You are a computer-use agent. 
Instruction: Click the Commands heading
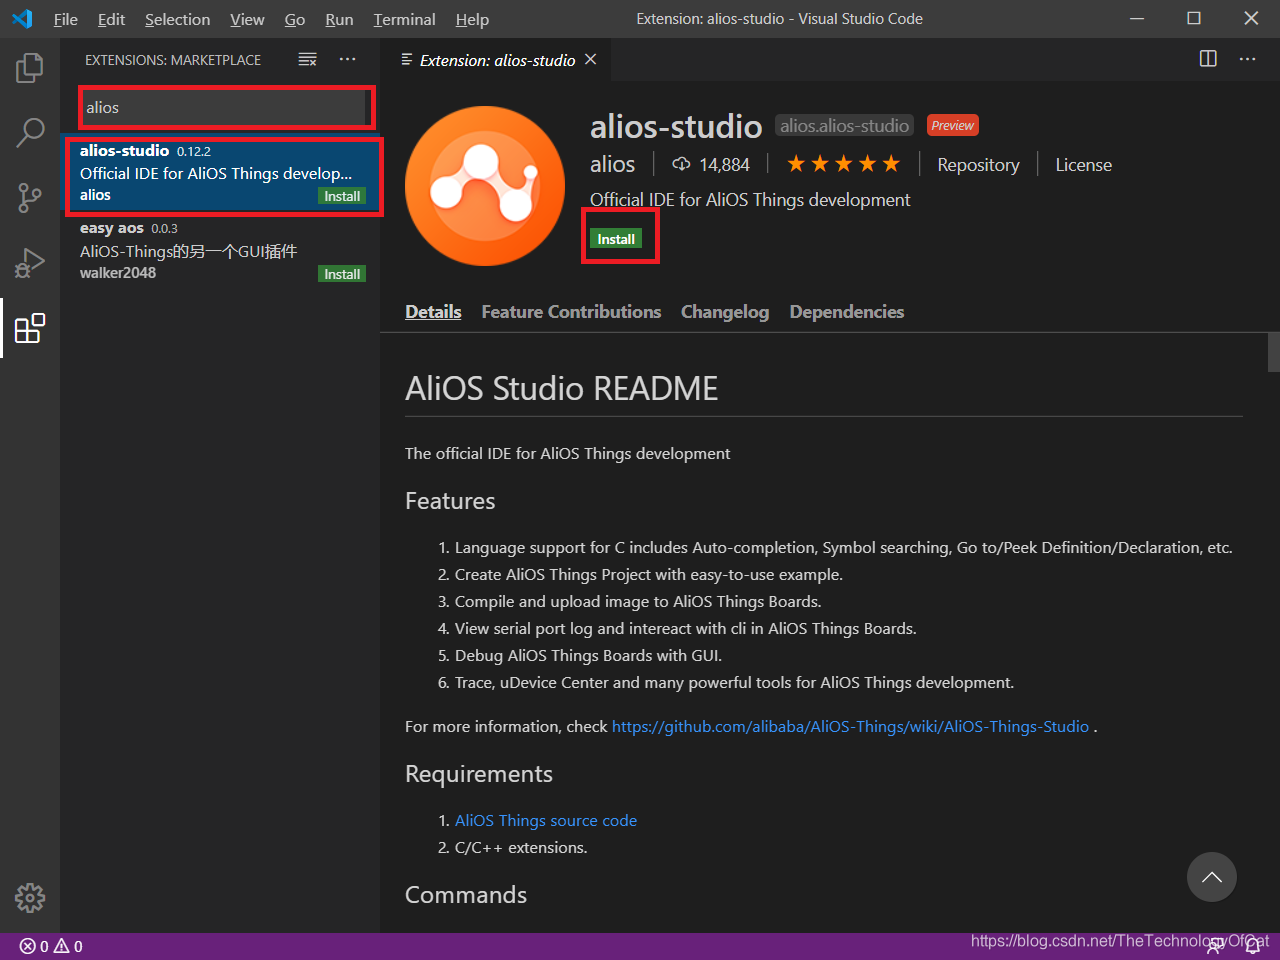point(465,895)
